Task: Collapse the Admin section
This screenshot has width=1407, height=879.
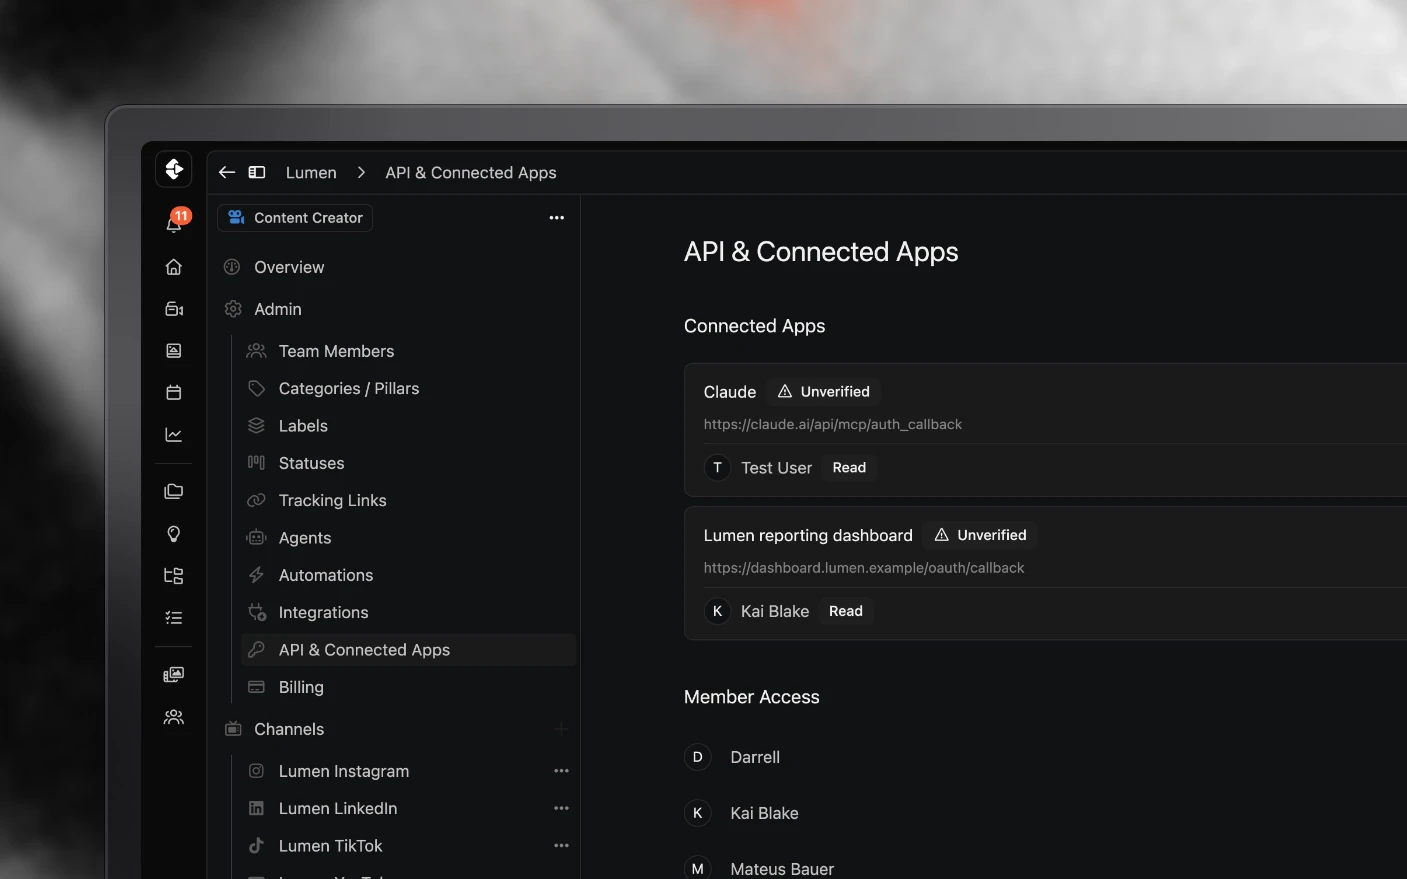Action: [x=278, y=309]
